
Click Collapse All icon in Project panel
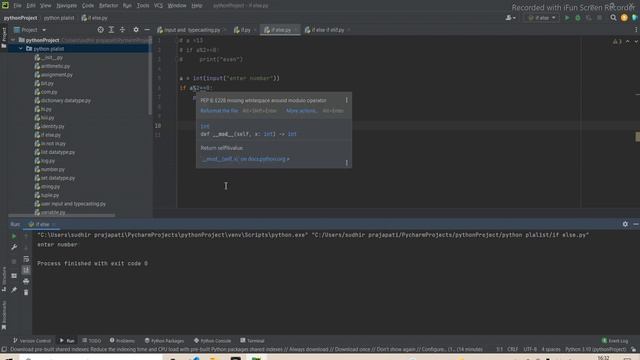[122, 30]
